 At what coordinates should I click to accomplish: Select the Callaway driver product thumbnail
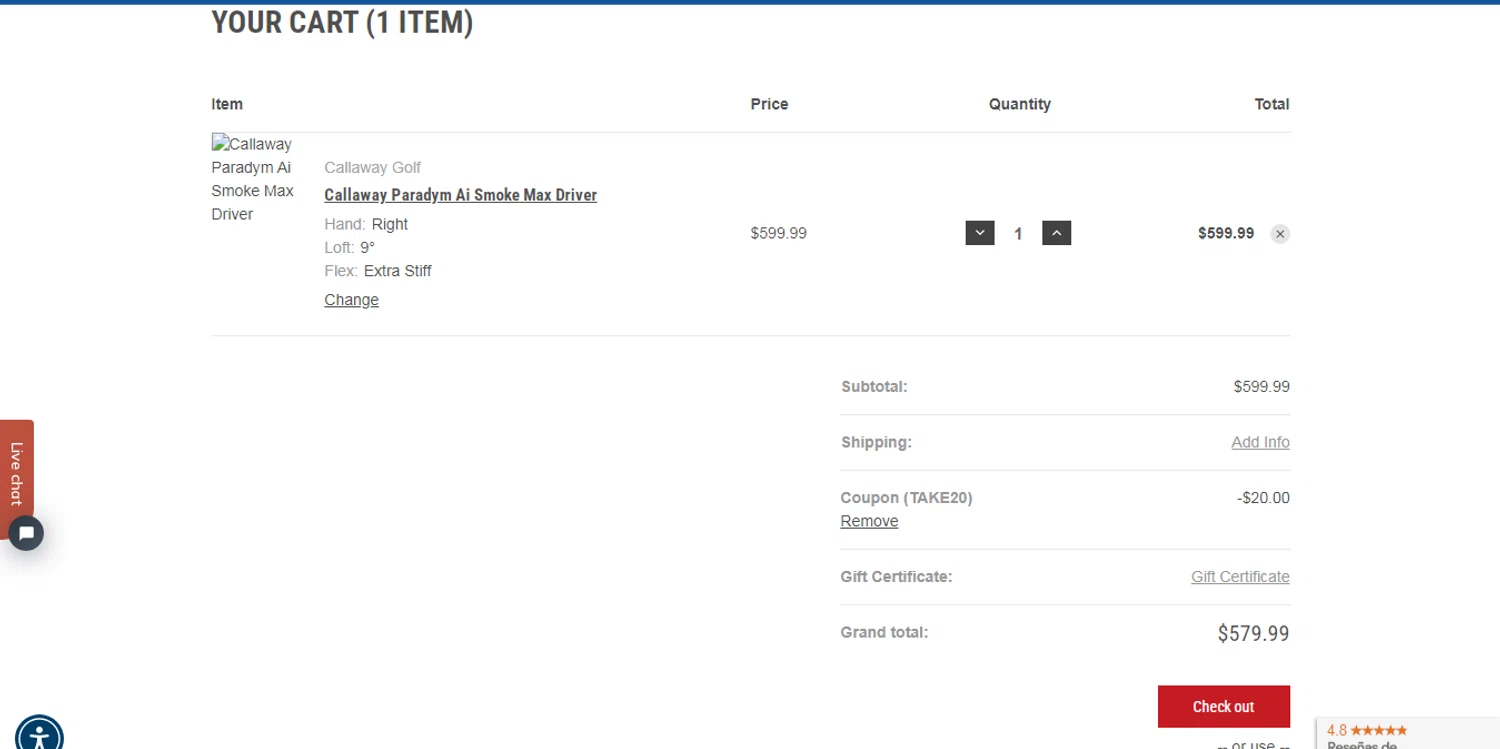(x=252, y=179)
